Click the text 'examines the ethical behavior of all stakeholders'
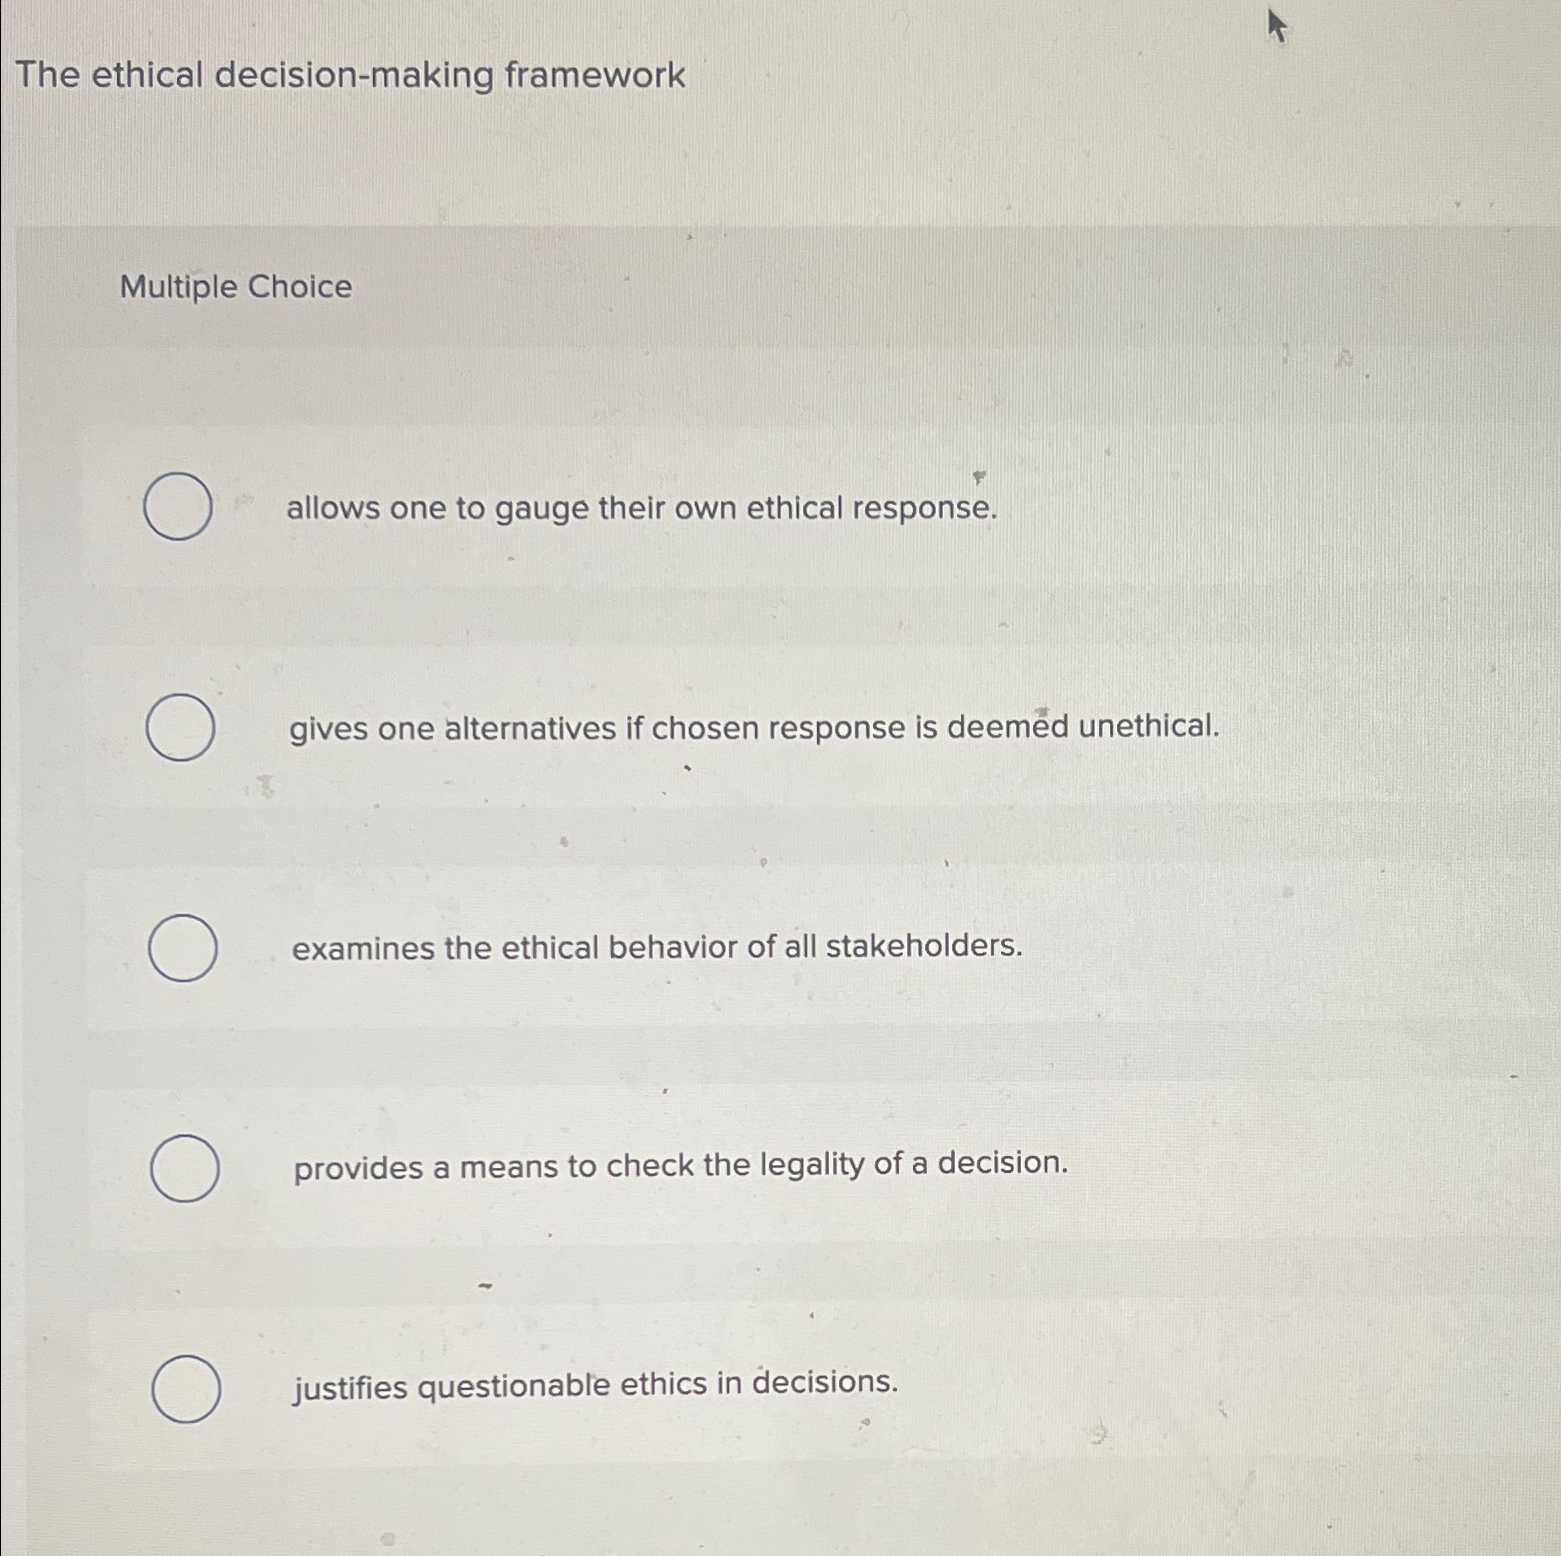 pos(655,948)
